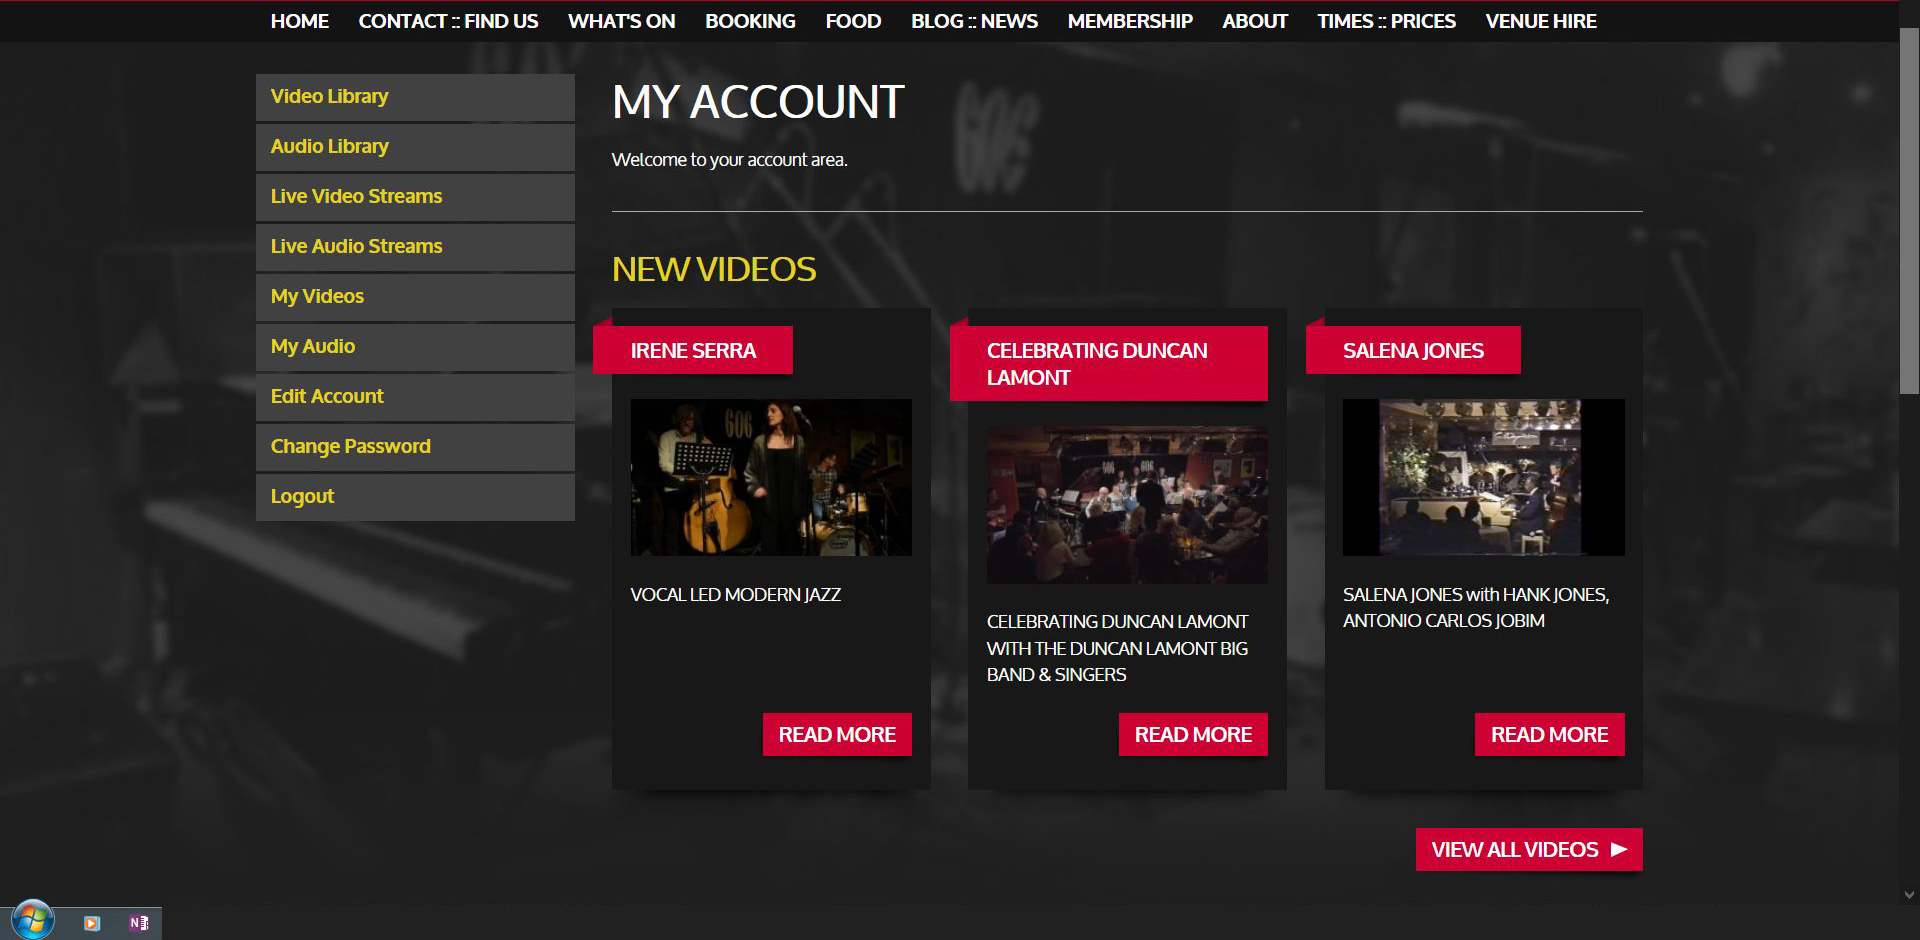
Task: Open the Salena Jones video thumbnail
Action: (1483, 477)
